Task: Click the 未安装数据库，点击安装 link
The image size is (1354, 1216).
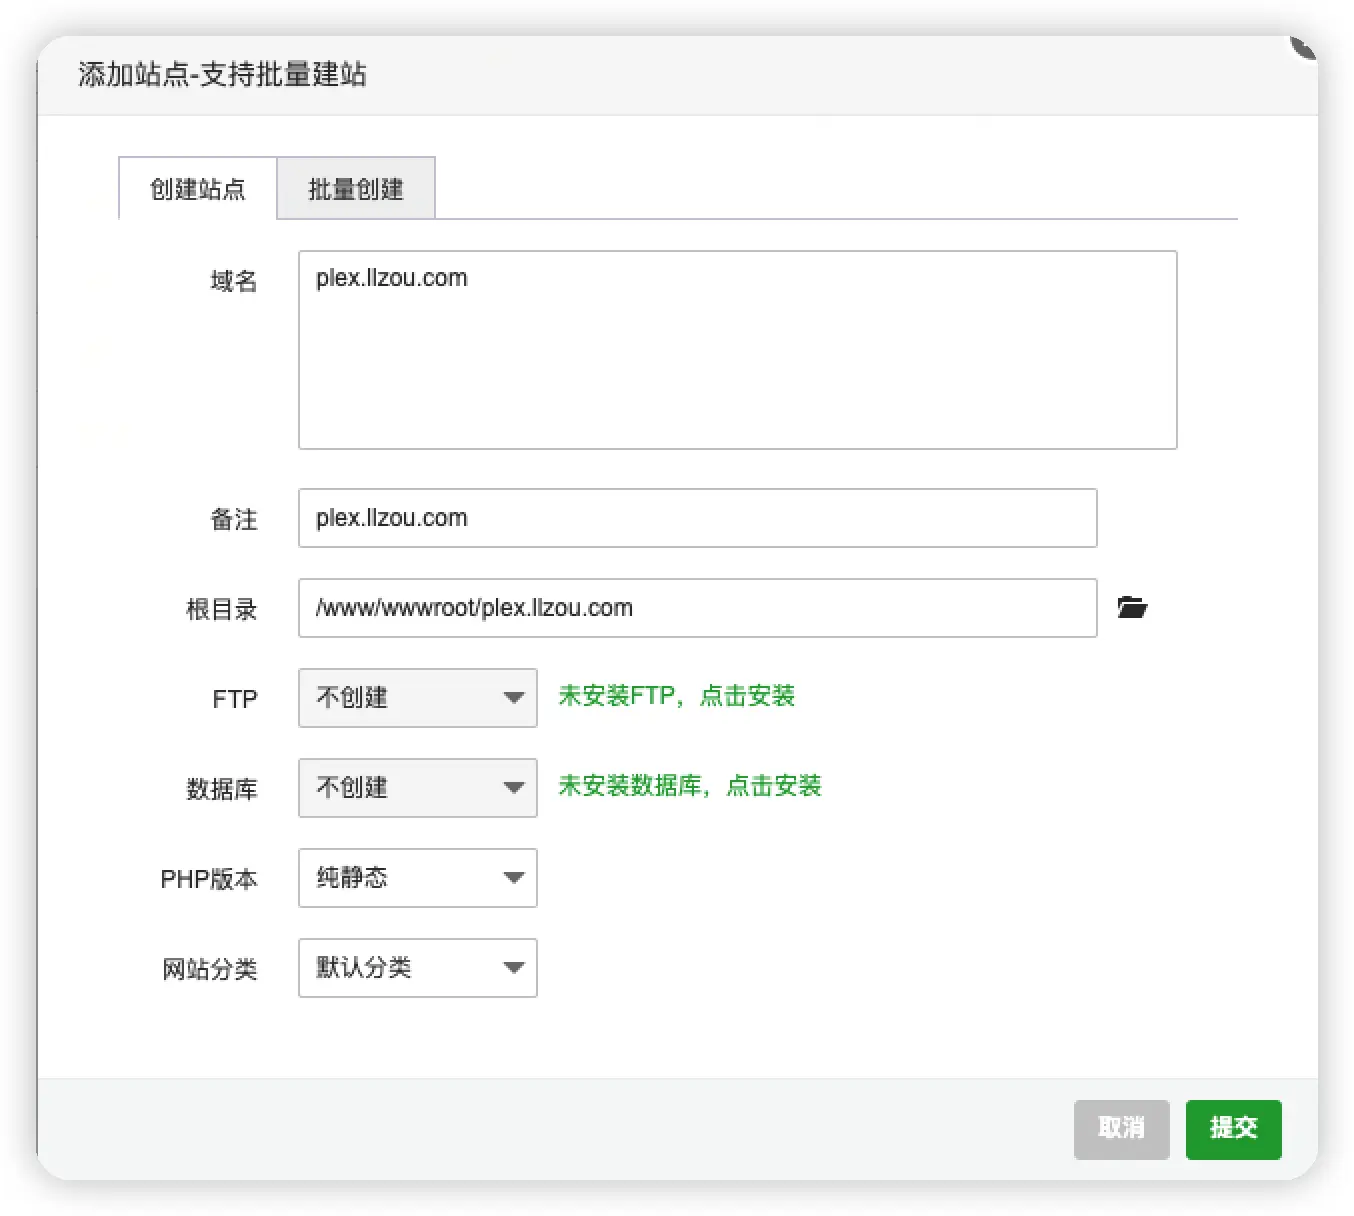Action: click(x=690, y=786)
